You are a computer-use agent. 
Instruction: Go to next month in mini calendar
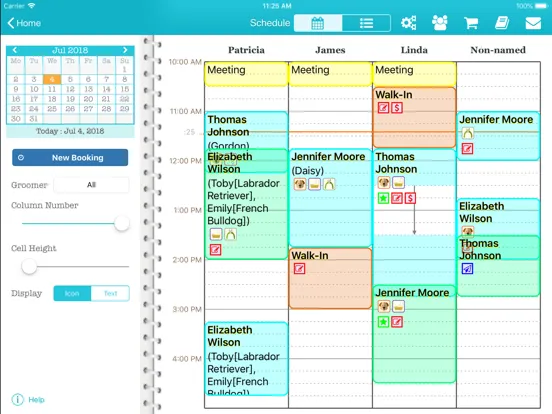tap(125, 50)
